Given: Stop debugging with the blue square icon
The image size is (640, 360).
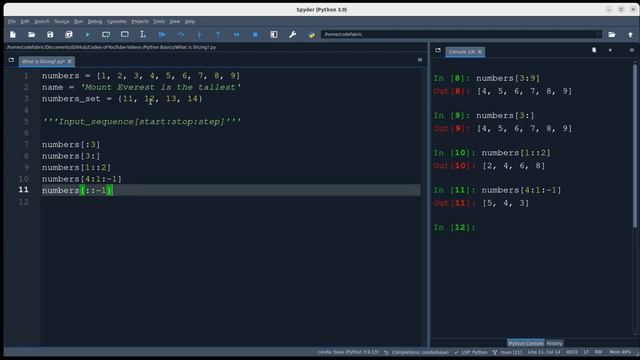Looking at the screenshot, I should coord(255,35).
